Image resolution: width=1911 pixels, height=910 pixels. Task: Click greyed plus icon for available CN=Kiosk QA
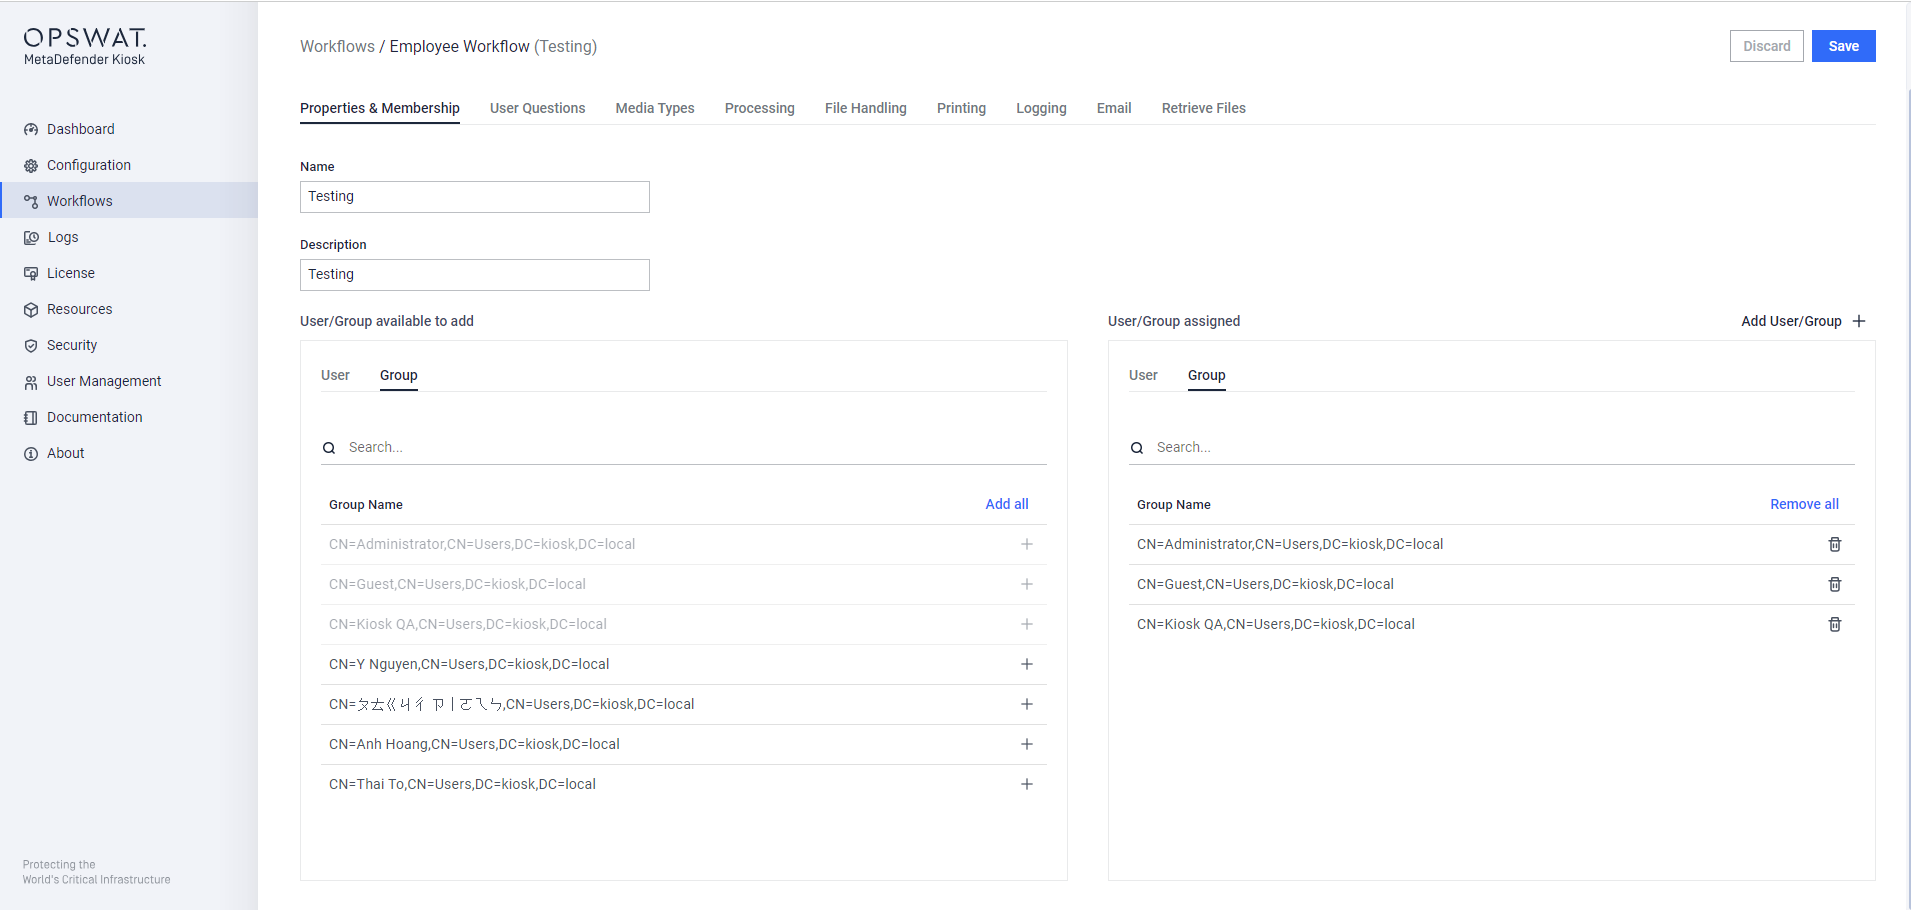1027,624
